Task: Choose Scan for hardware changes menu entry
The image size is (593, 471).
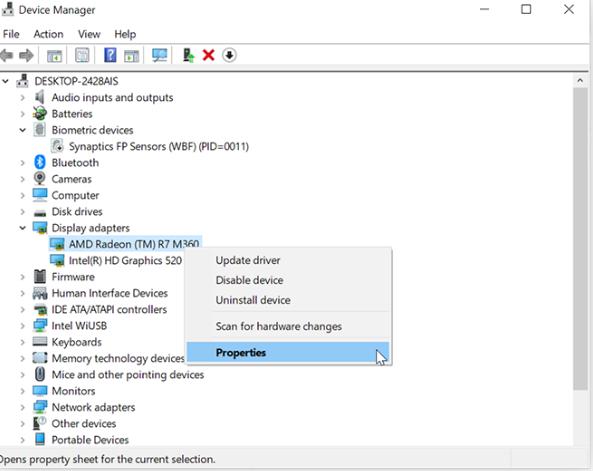Action: pyautogui.click(x=288, y=326)
